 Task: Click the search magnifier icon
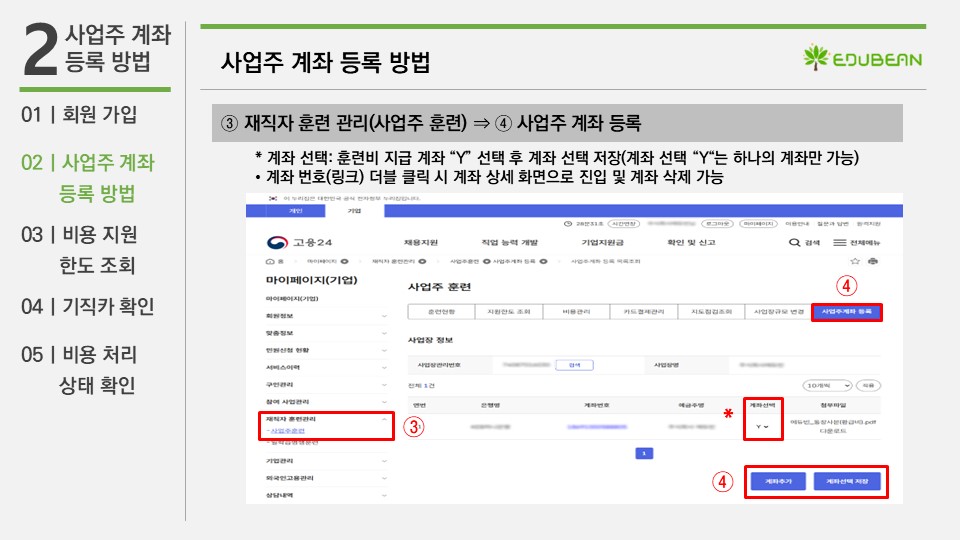pyautogui.click(x=795, y=243)
